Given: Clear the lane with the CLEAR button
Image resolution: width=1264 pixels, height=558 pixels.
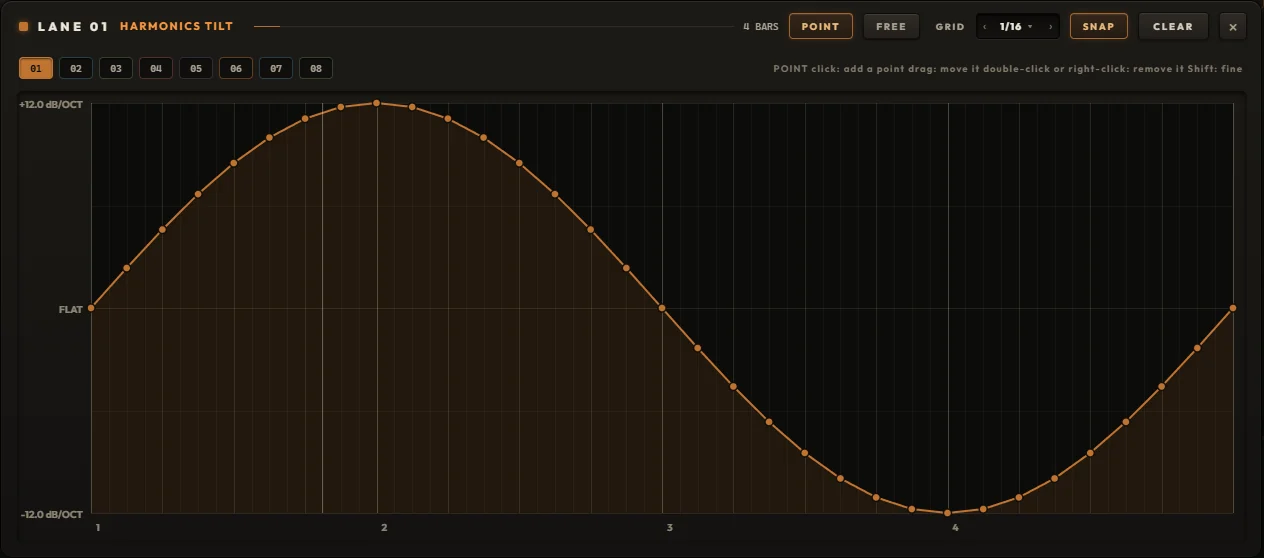Looking at the screenshot, I should coord(1173,26).
